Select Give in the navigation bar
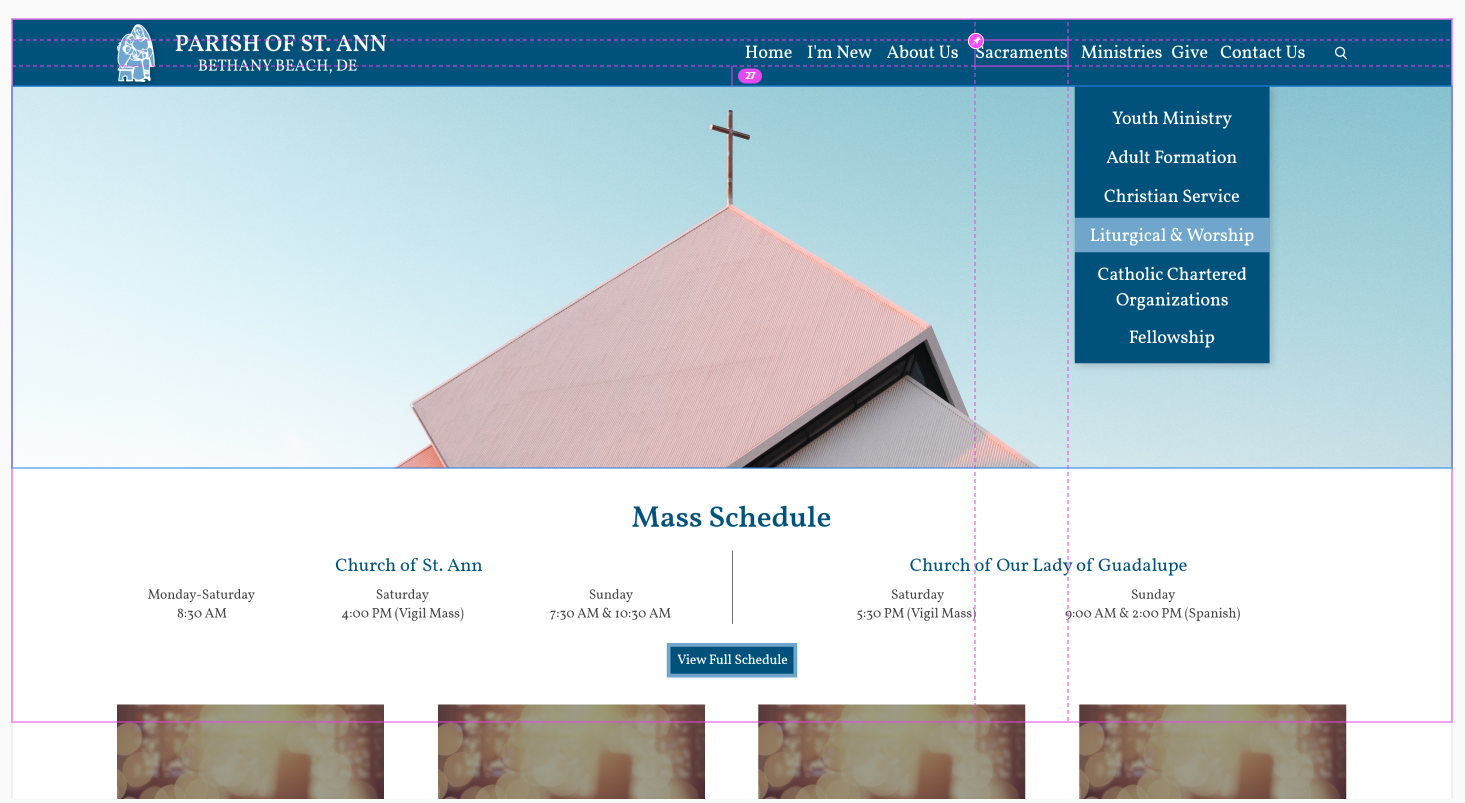This screenshot has width=1465, height=803. click(x=1189, y=53)
